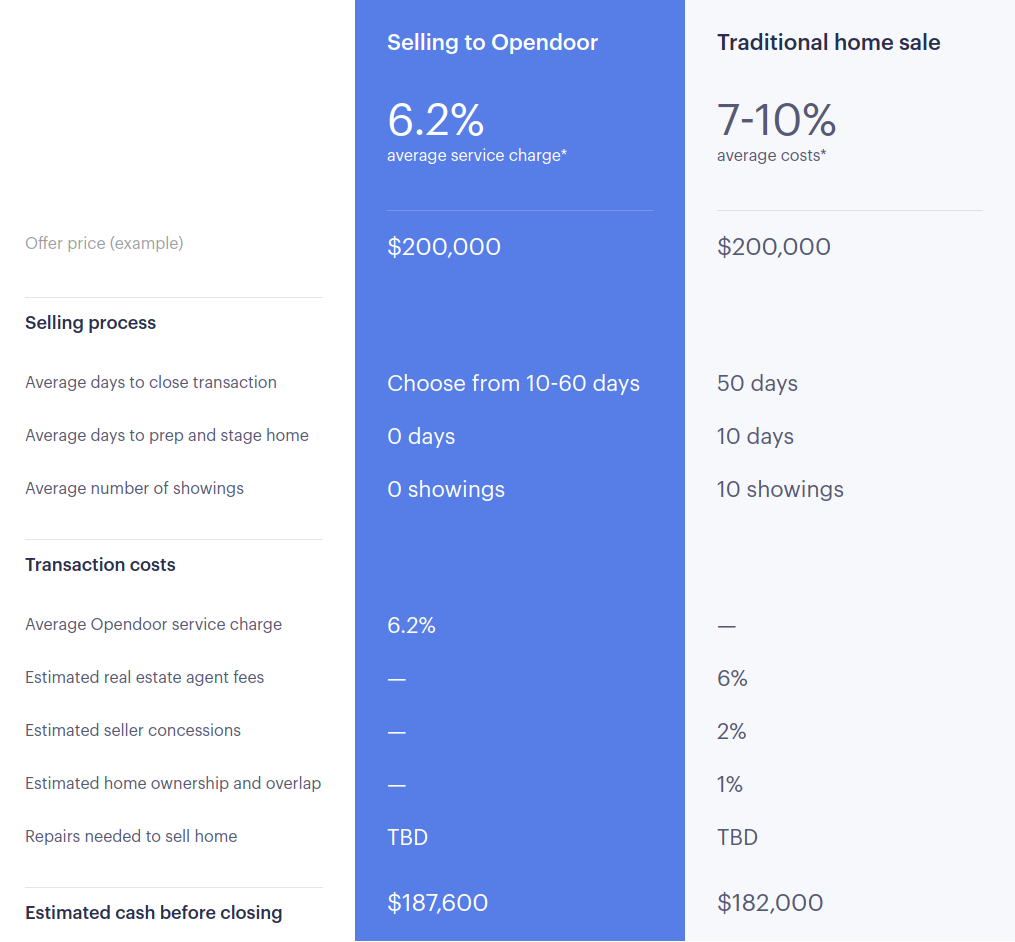Select the traditional sale cash total '$182,000'

pos(770,903)
